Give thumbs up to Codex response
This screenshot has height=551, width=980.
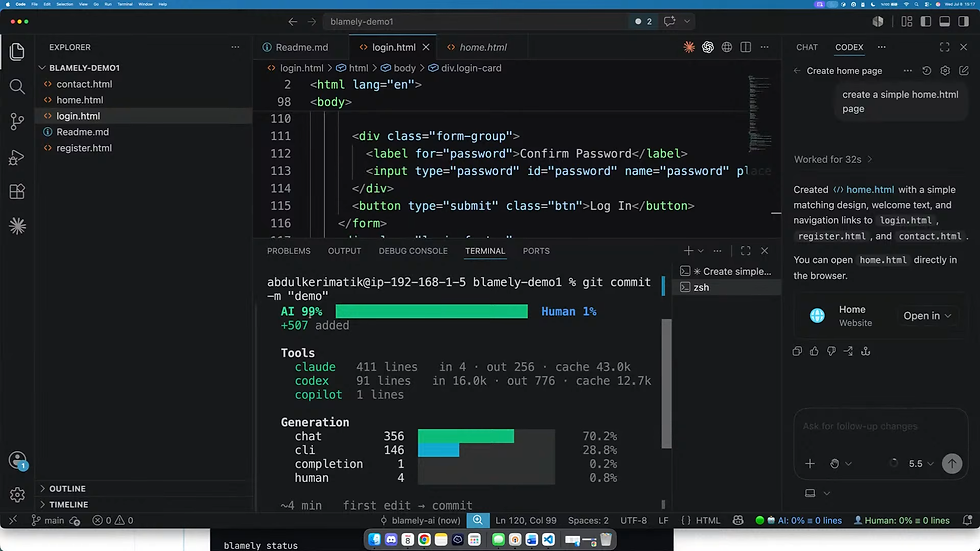(814, 351)
